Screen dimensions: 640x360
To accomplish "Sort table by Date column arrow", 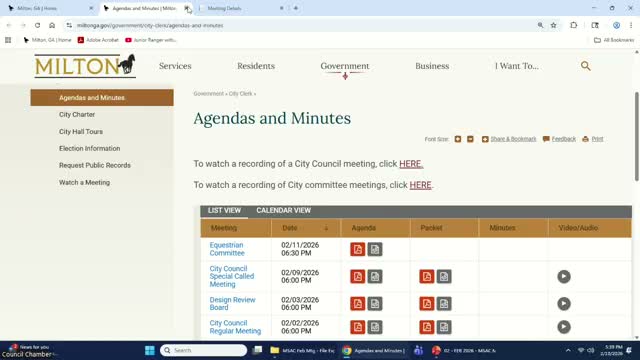I will click(326, 228).
